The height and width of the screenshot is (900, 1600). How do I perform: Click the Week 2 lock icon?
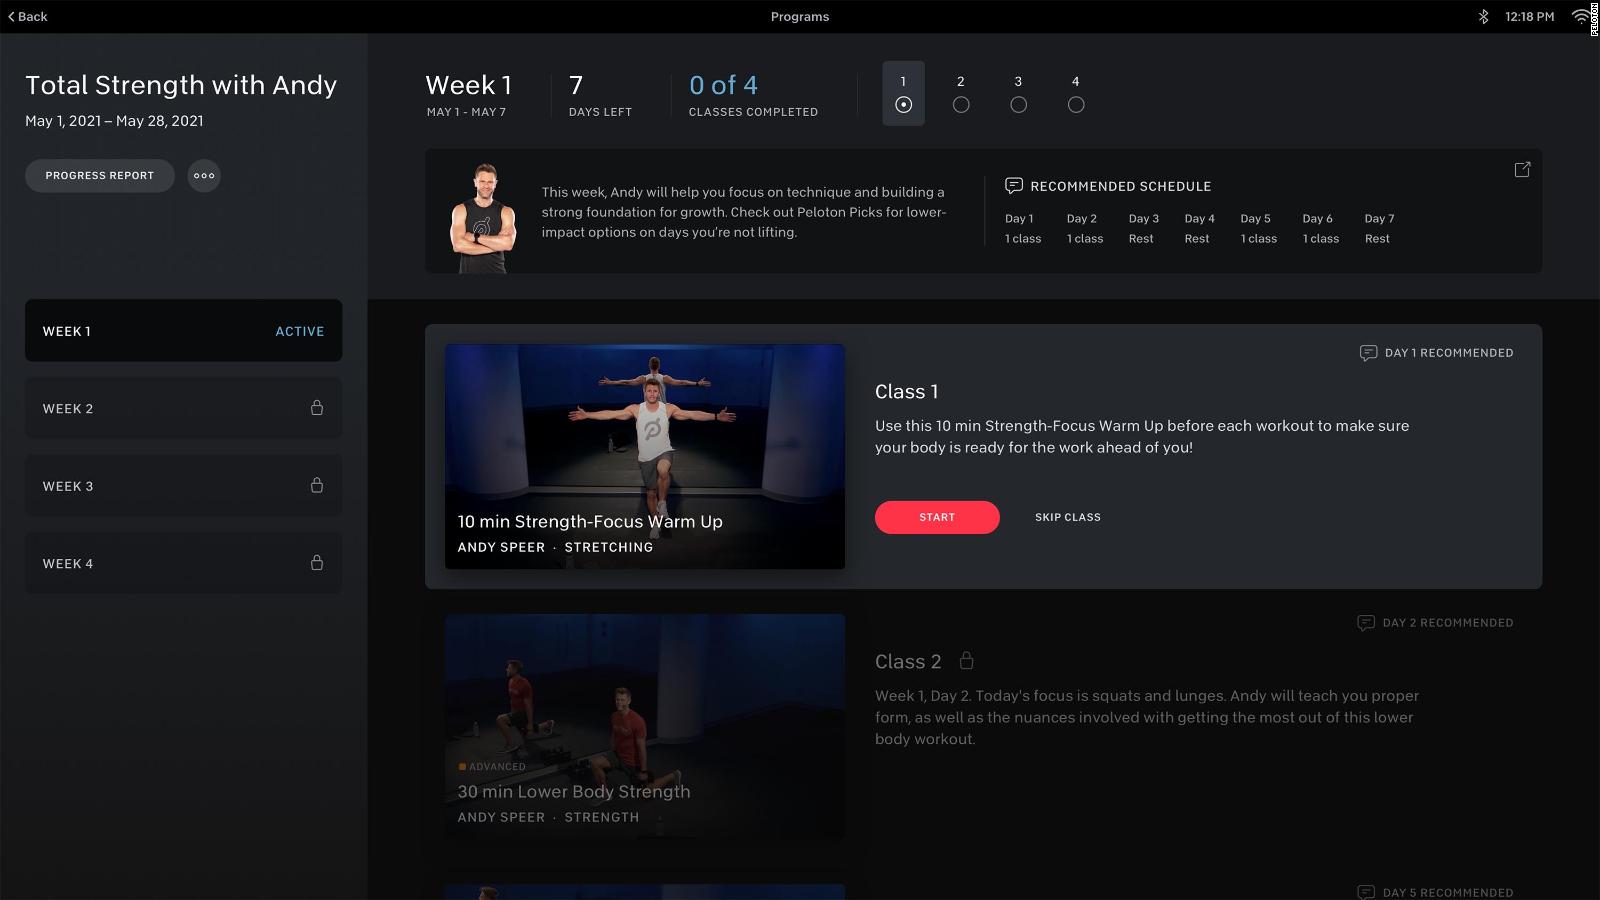click(317, 408)
